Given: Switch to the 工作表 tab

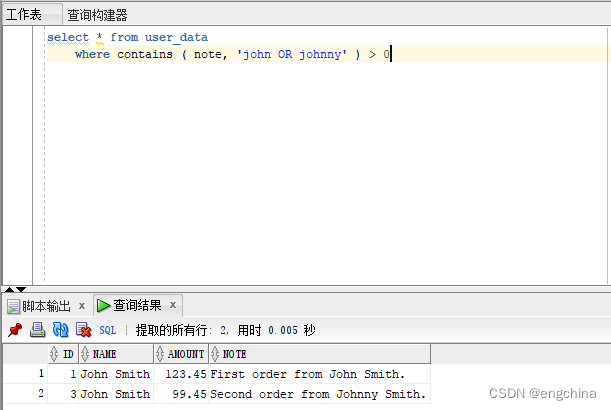Looking at the screenshot, I should 32,15.
